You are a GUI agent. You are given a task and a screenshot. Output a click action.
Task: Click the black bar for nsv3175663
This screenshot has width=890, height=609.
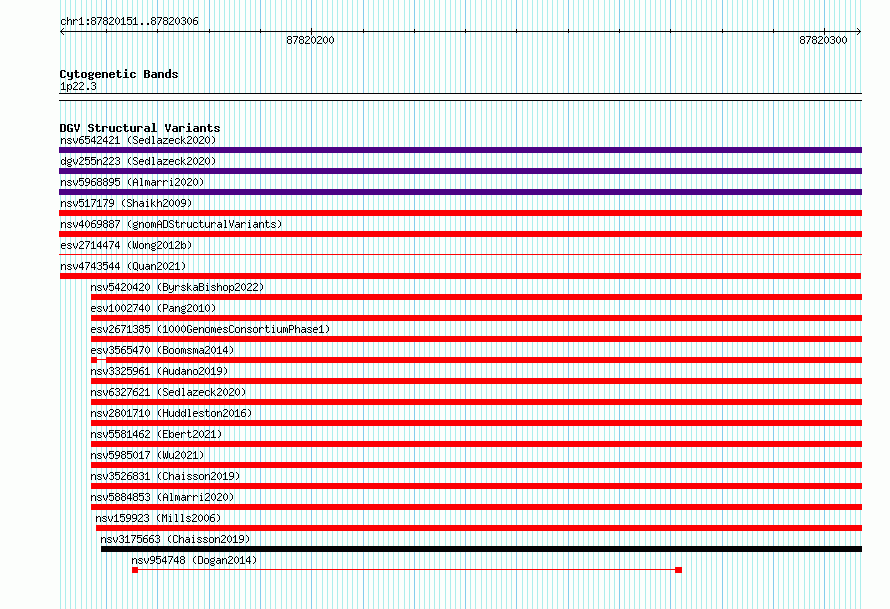point(481,549)
